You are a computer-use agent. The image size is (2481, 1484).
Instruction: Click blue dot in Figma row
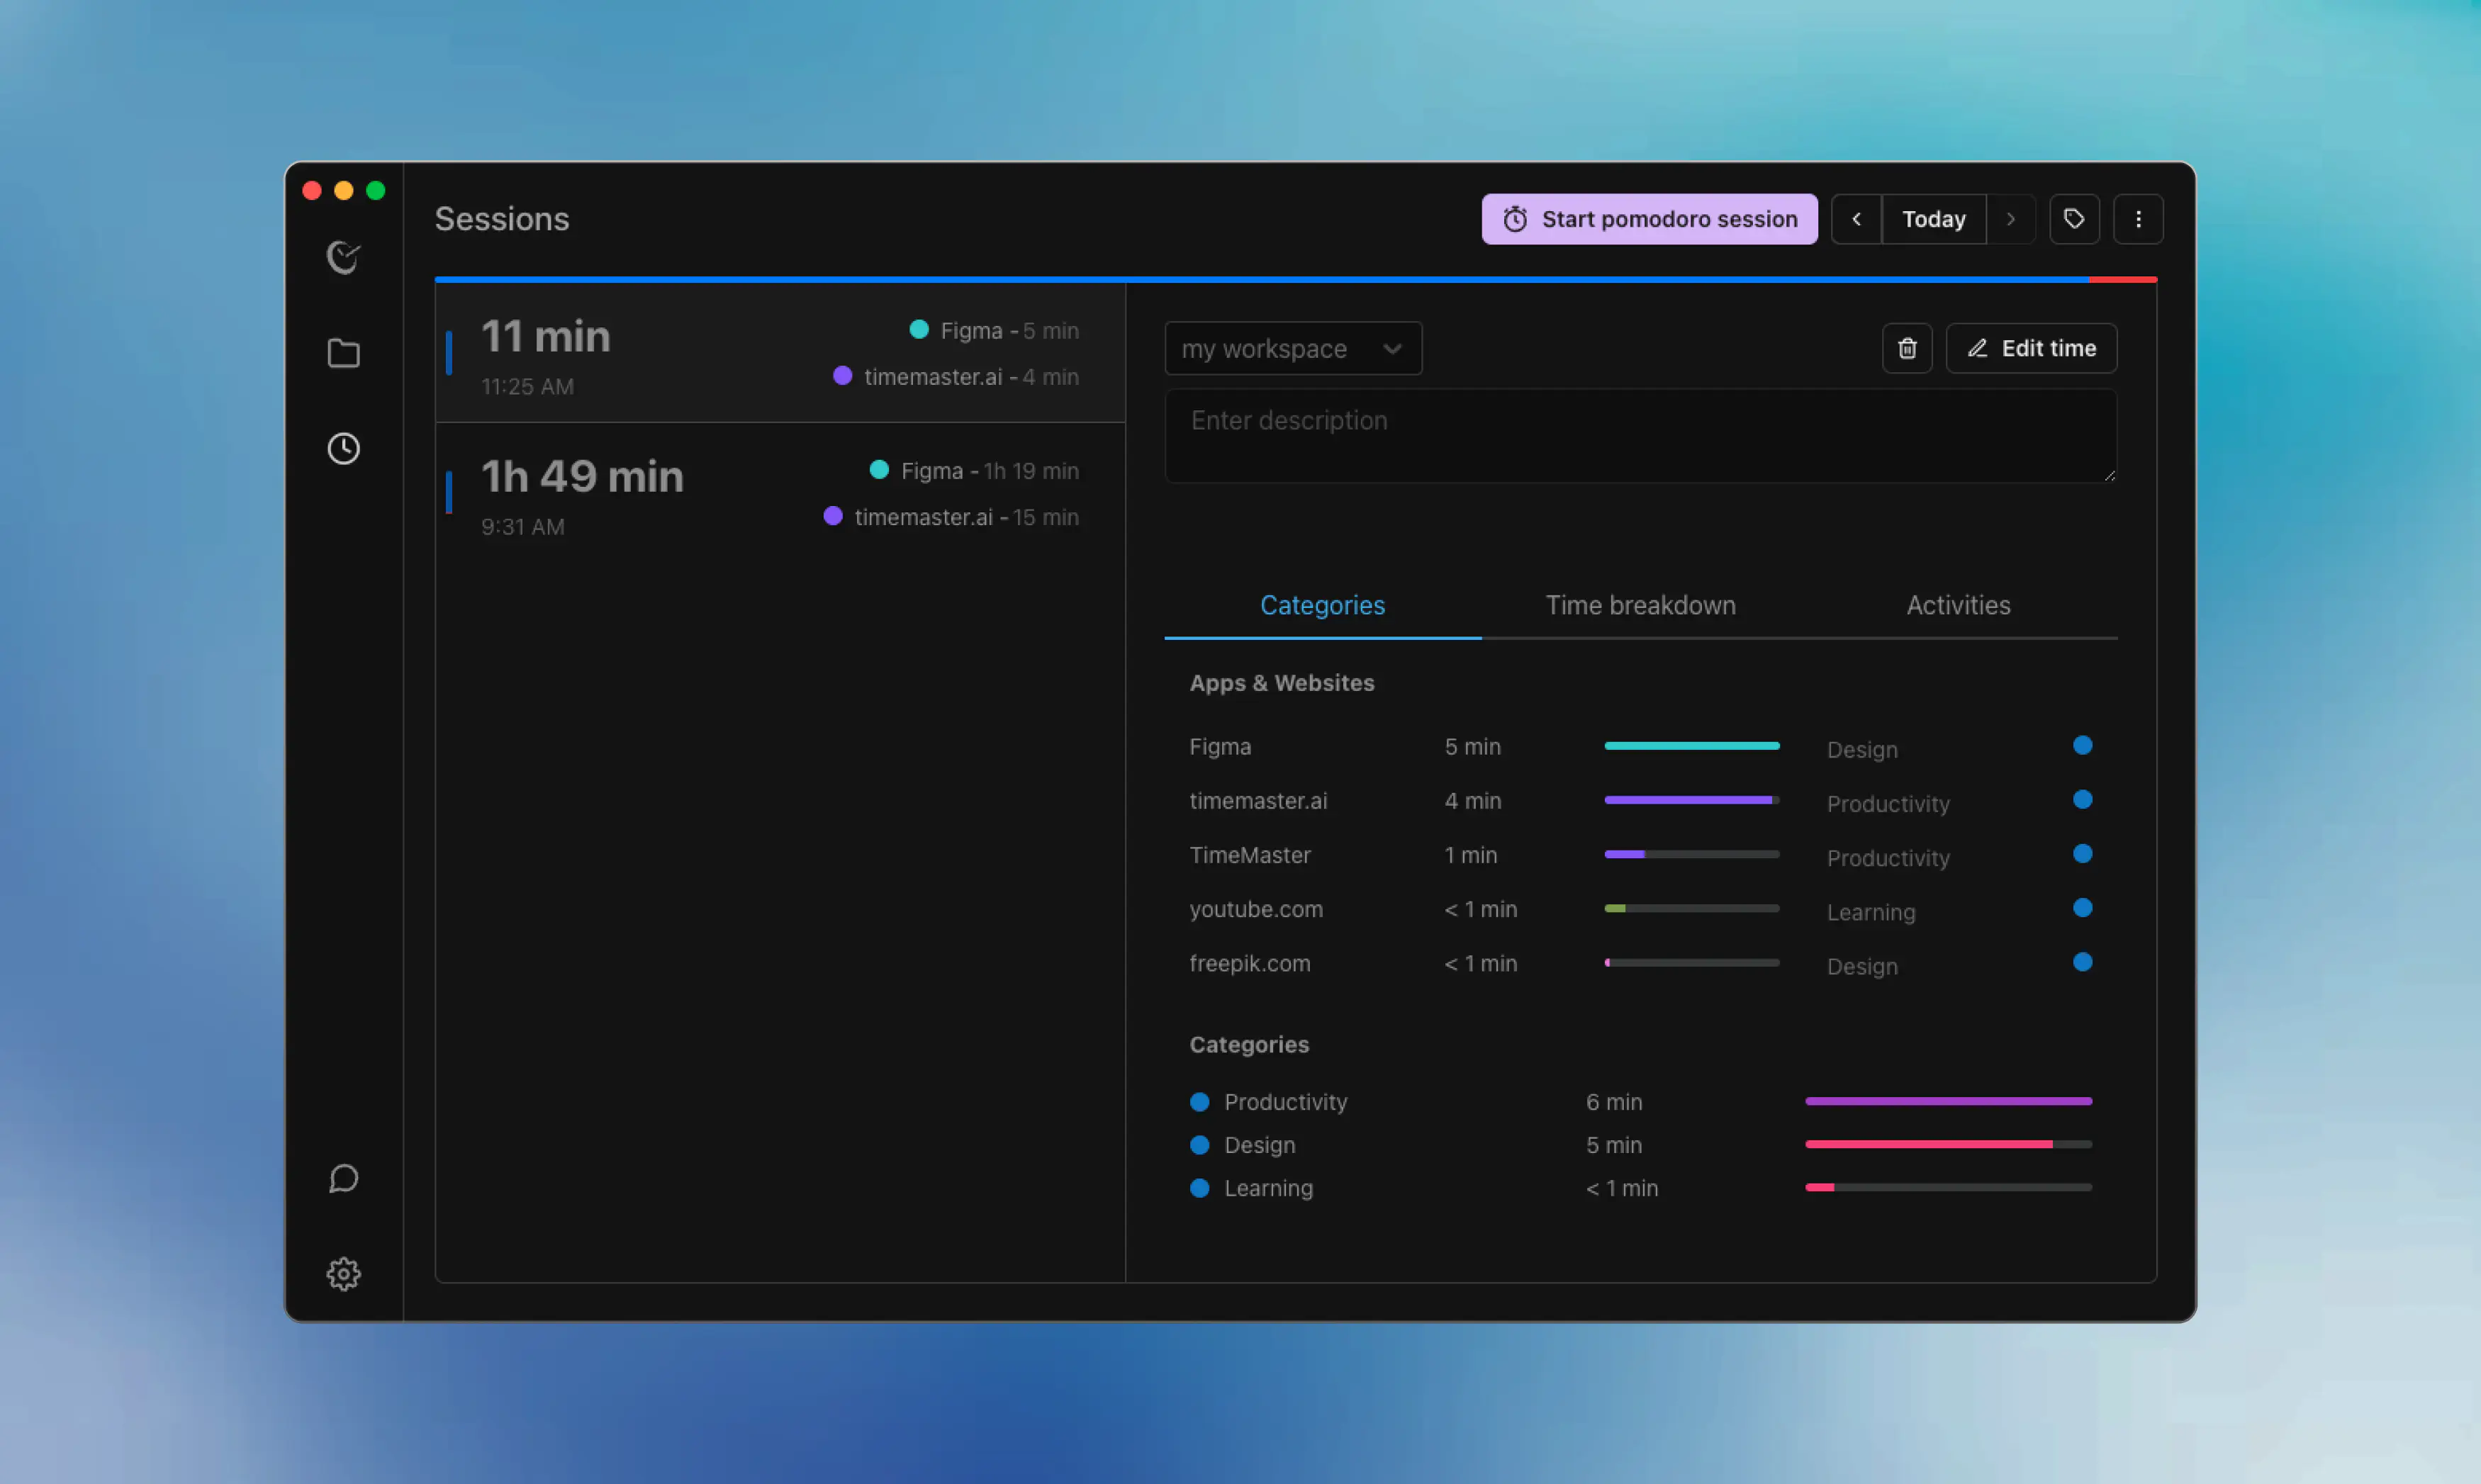pyautogui.click(x=2082, y=745)
